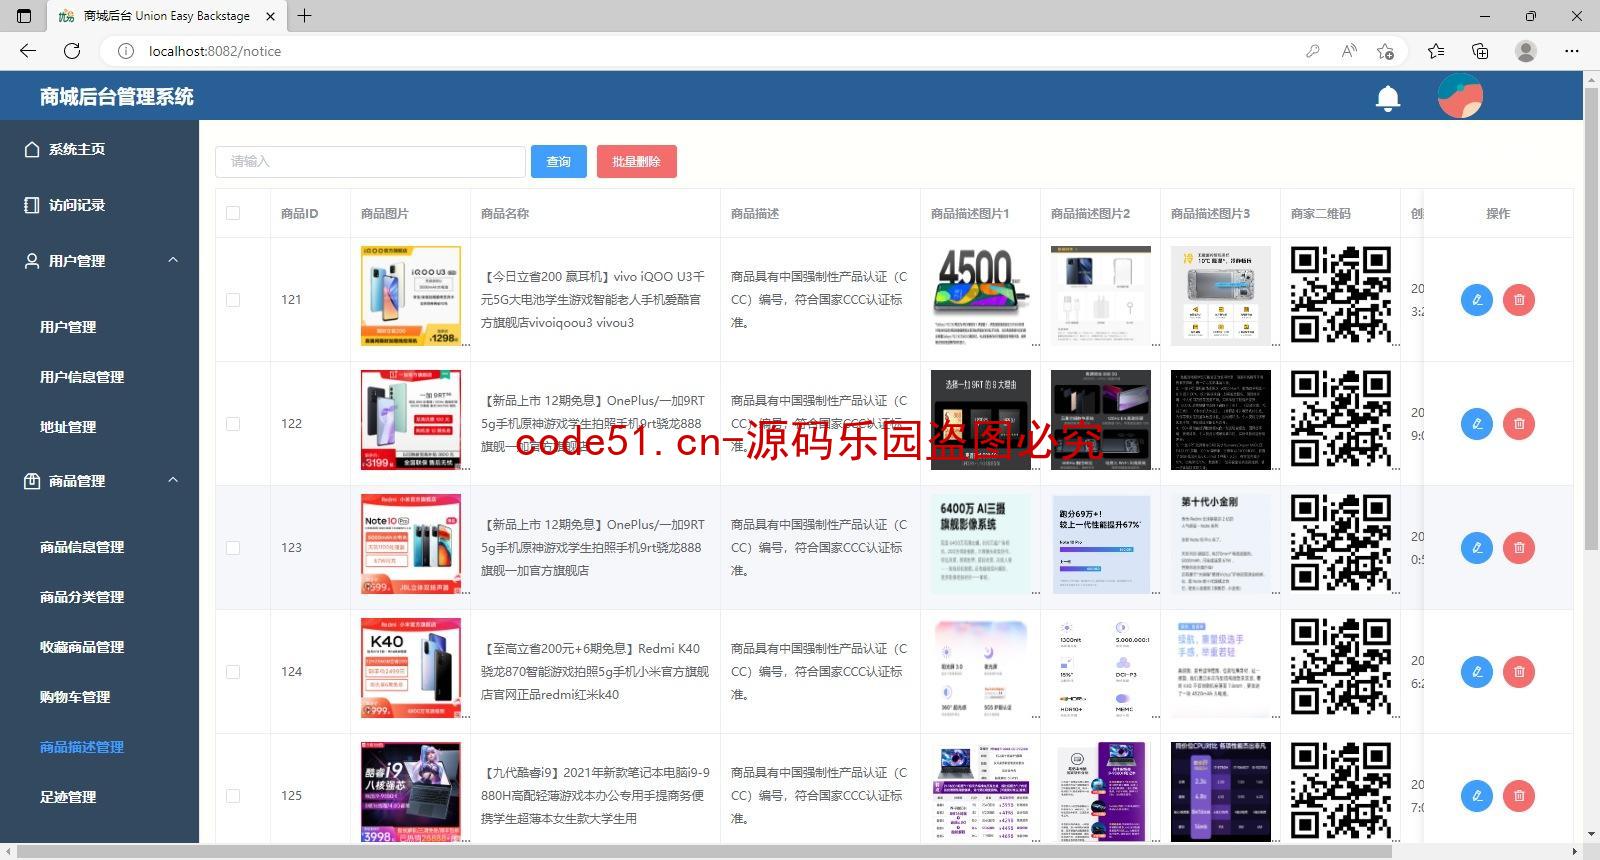Toggle select-all checkbox in table header

pos(233,213)
